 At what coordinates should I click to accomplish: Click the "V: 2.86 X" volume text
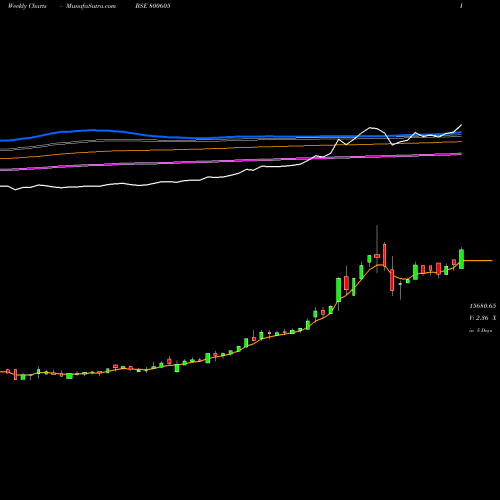click(x=483, y=318)
